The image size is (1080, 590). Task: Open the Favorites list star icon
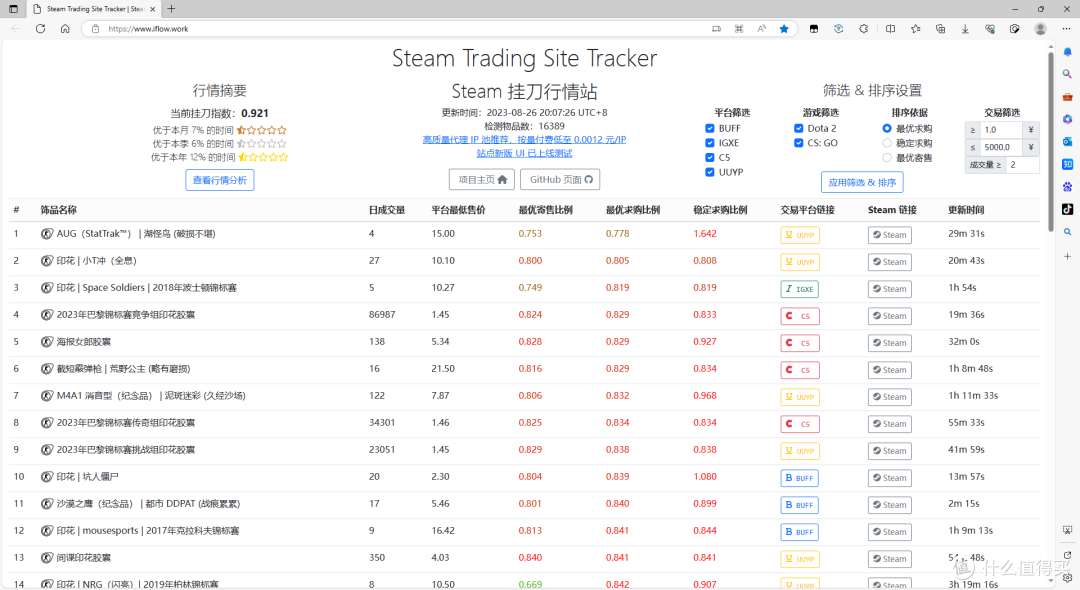915,29
